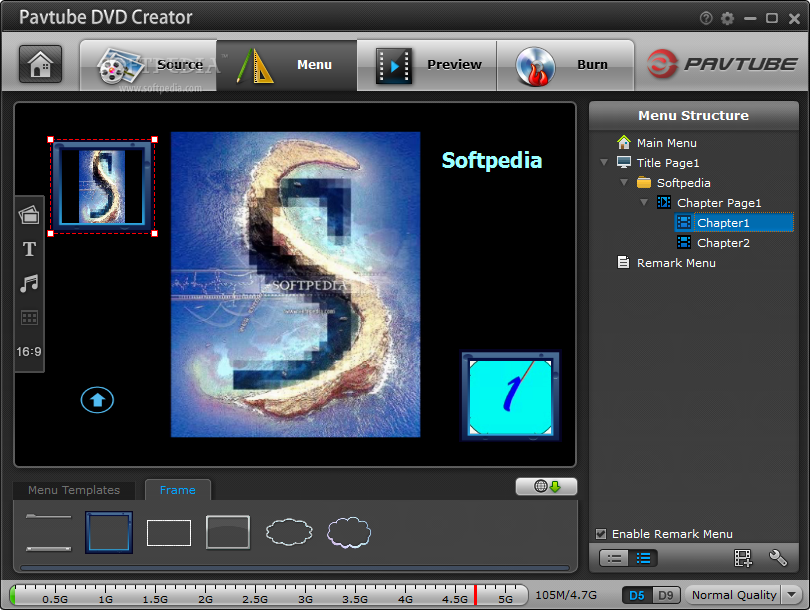Viewport: 810px width, 610px height.
Task: Choose the first cloud-shaped frame
Action: tap(289, 533)
